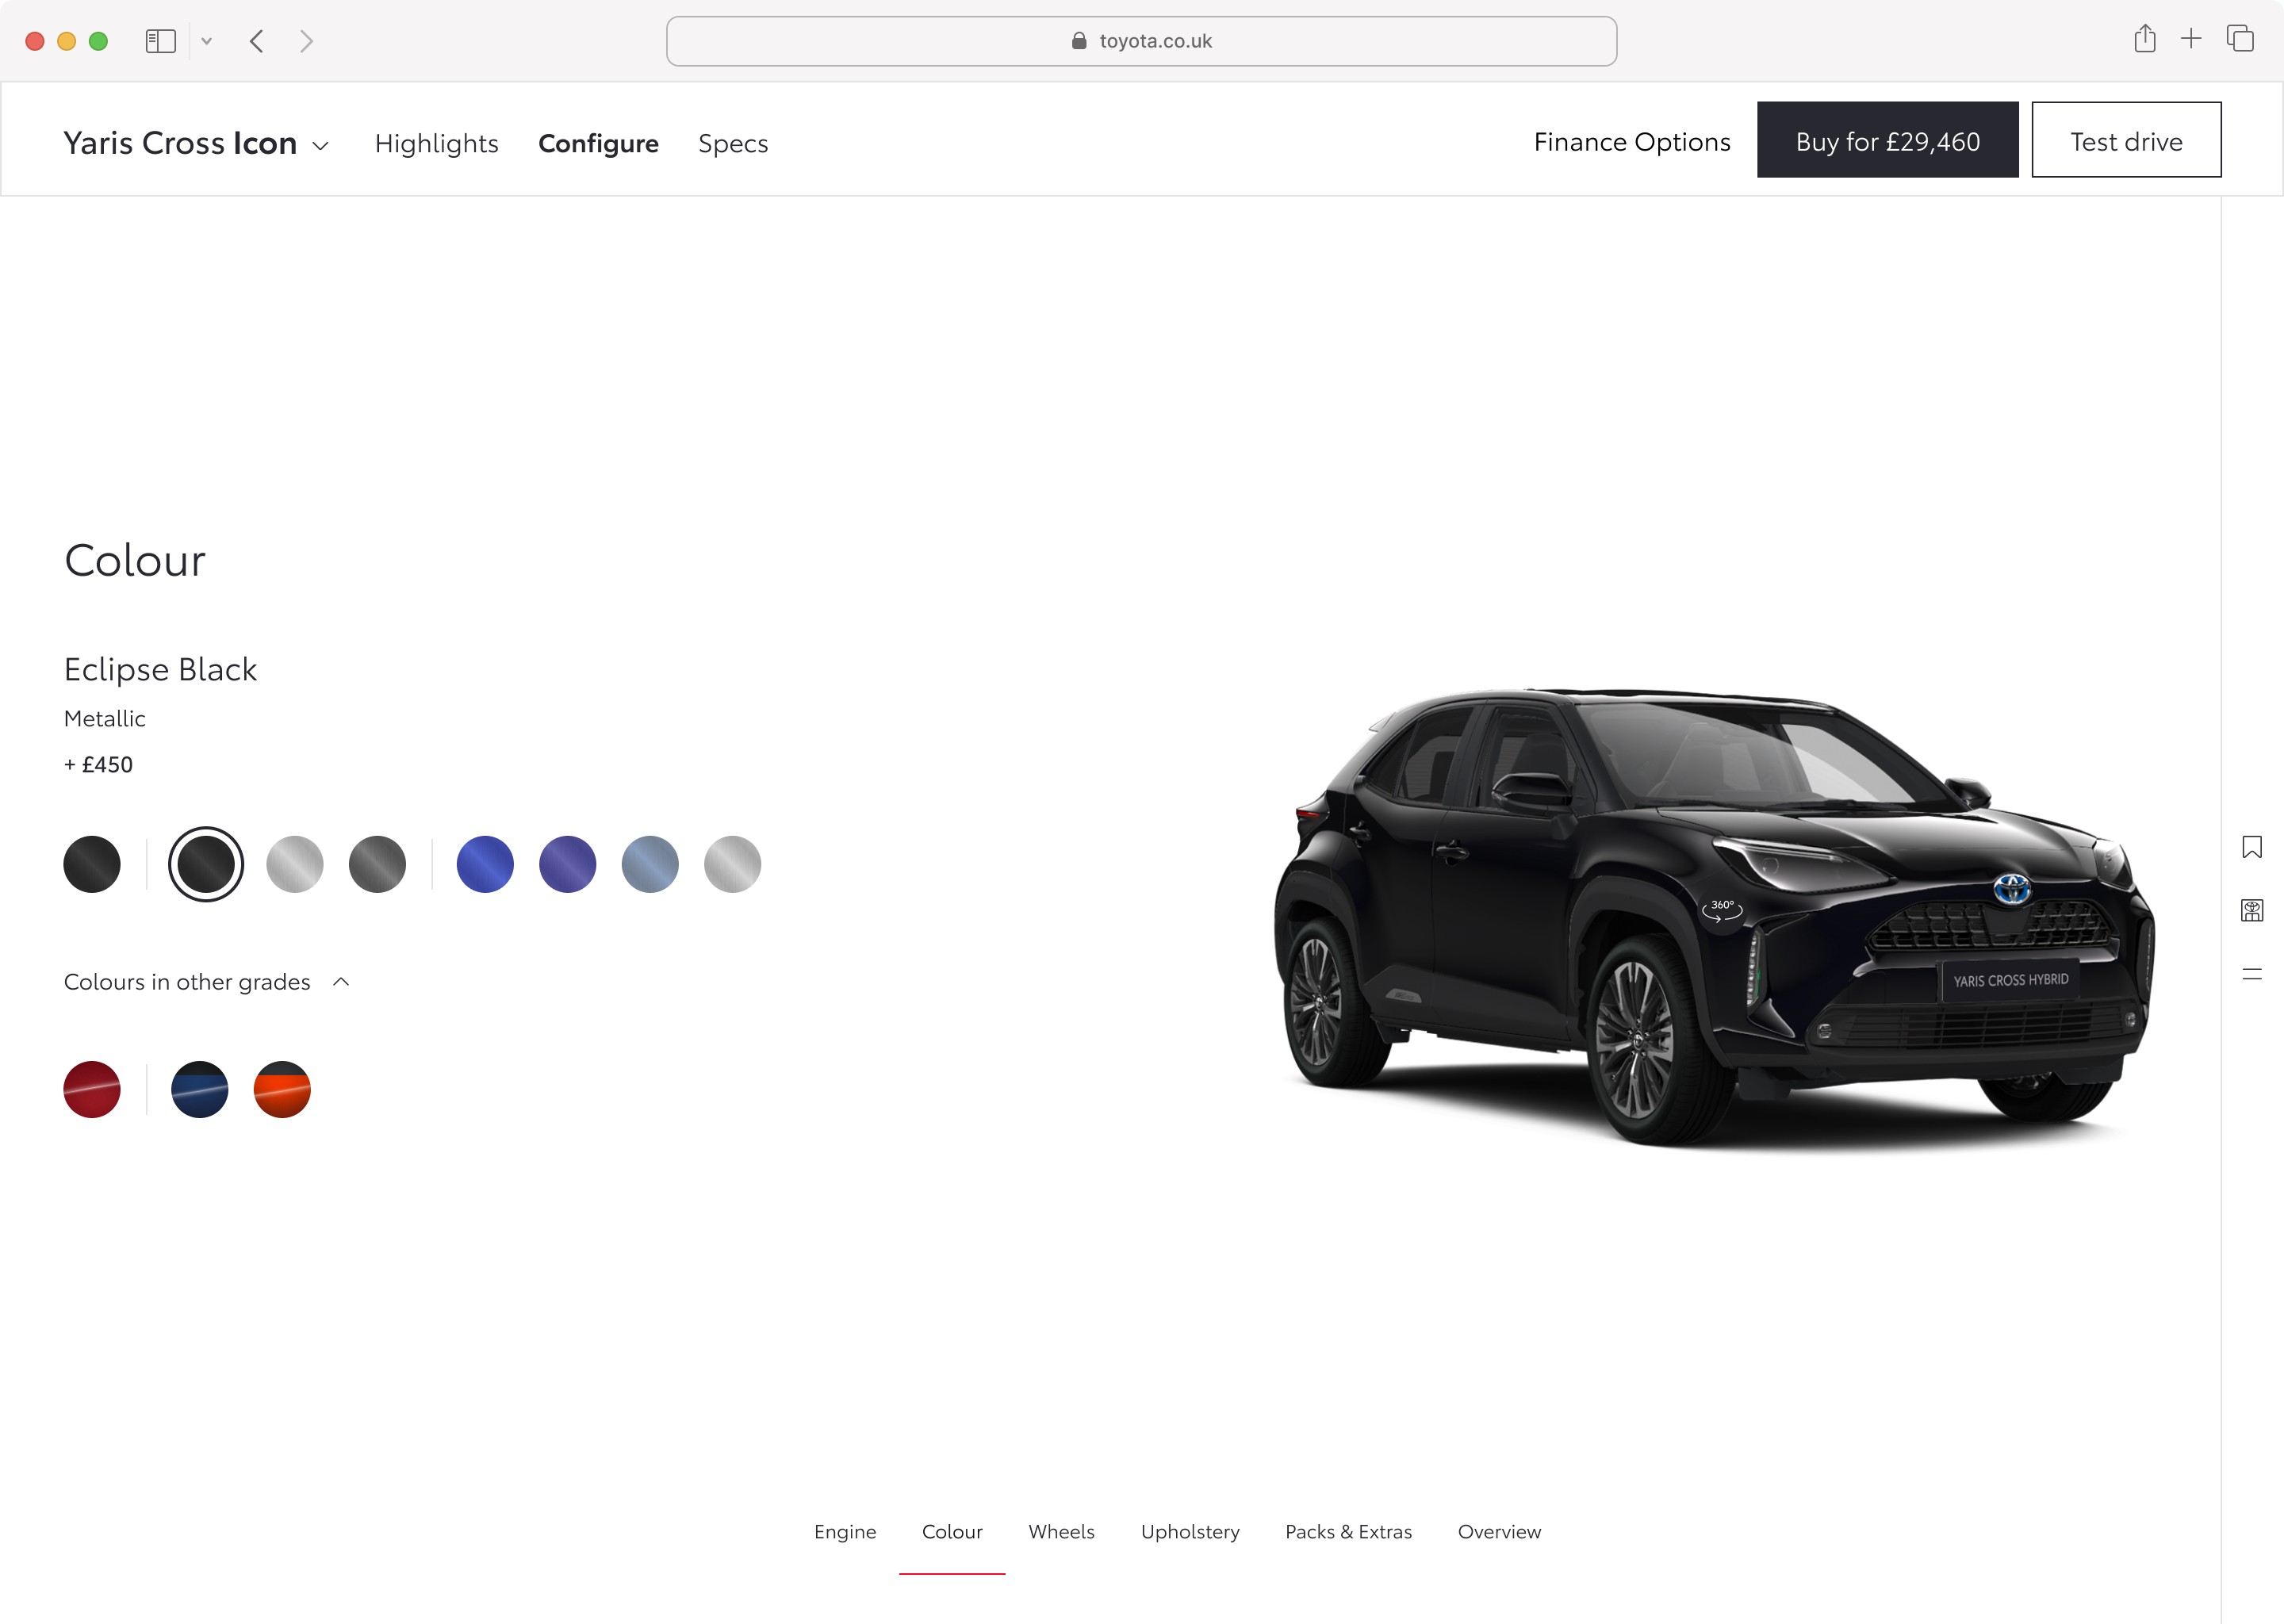
Task: Go back with the browser back arrow
Action: coord(257,41)
